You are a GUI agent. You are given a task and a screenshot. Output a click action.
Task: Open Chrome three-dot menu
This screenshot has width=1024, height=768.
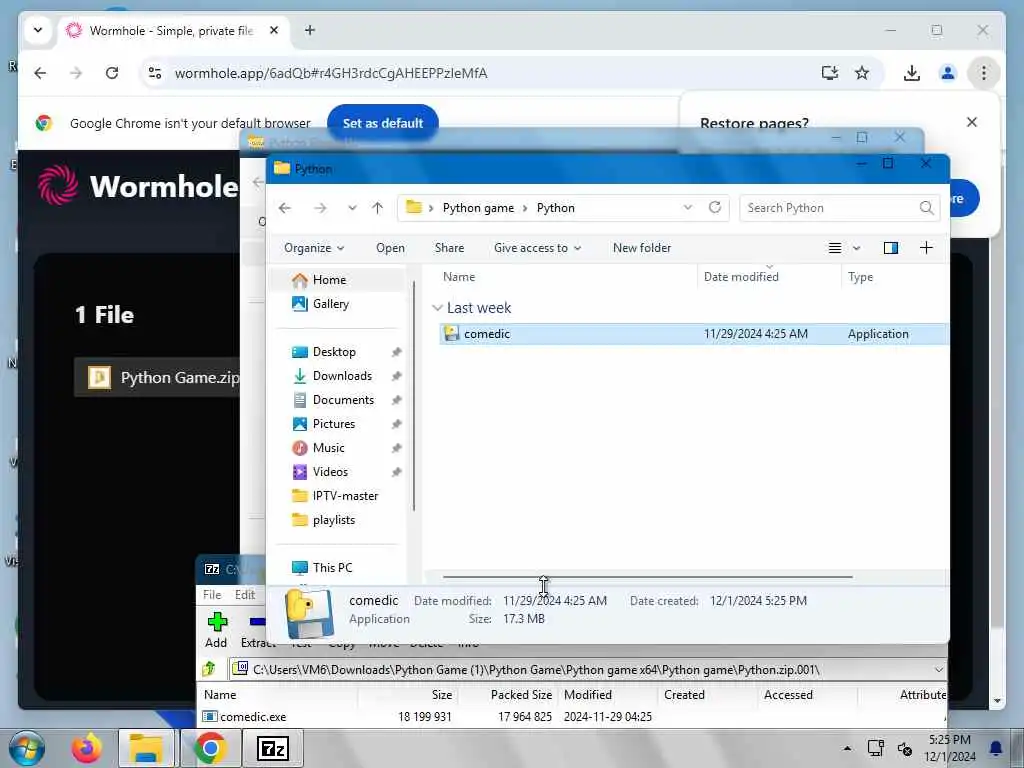point(984,73)
